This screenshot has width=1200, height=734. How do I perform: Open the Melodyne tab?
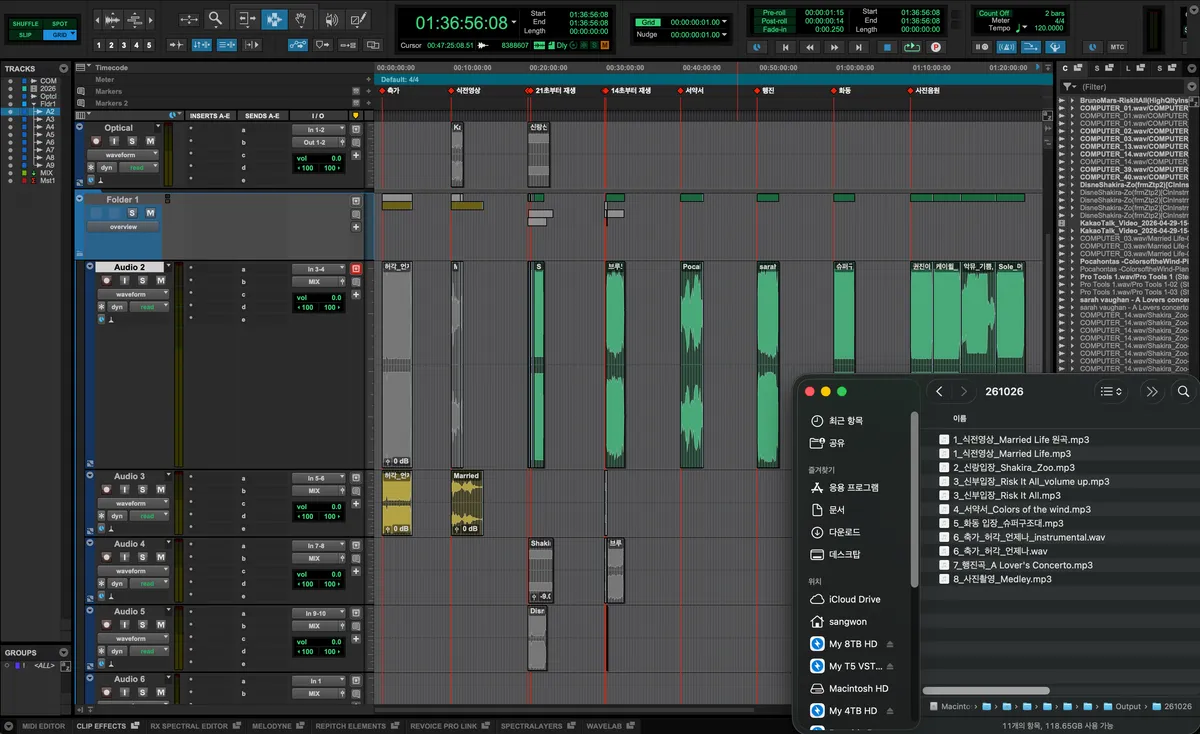[x=271, y=726]
